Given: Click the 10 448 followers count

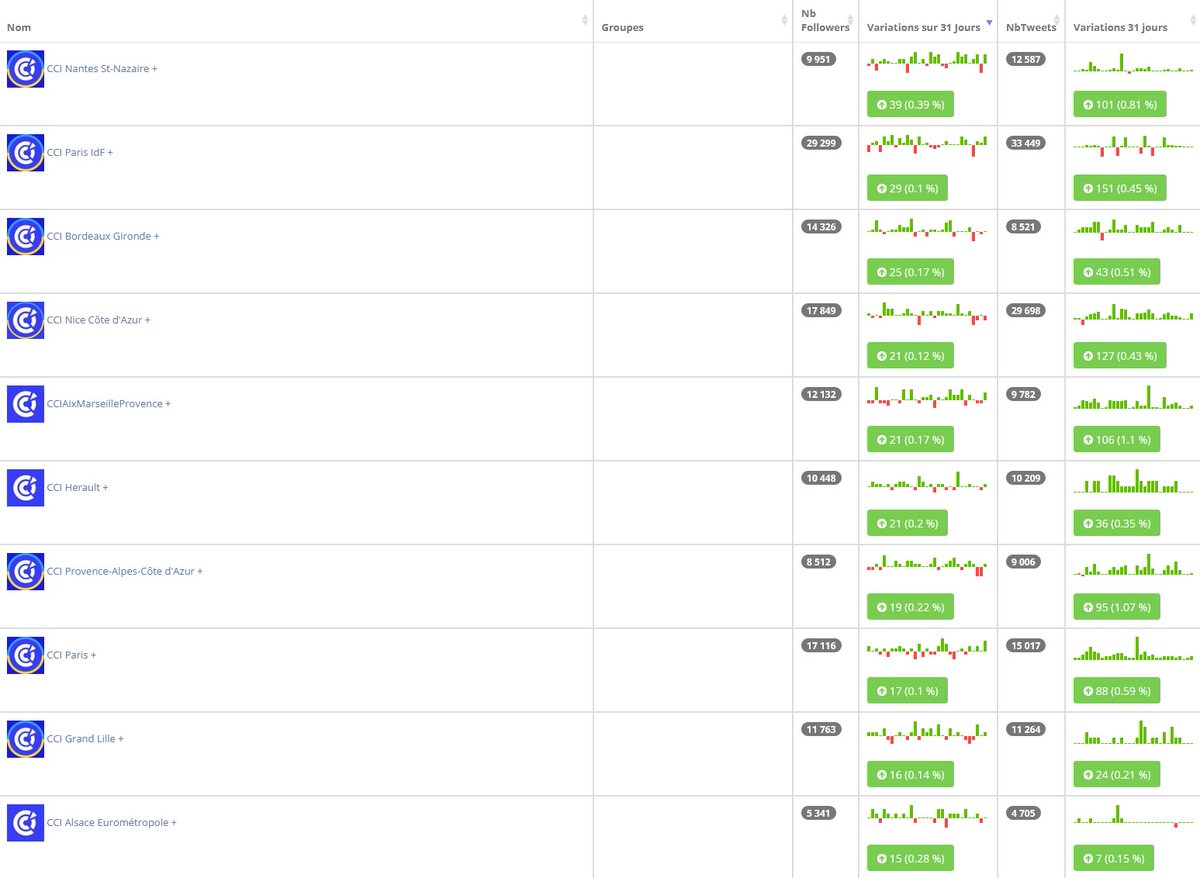Looking at the screenshot, I should point(821,478).
